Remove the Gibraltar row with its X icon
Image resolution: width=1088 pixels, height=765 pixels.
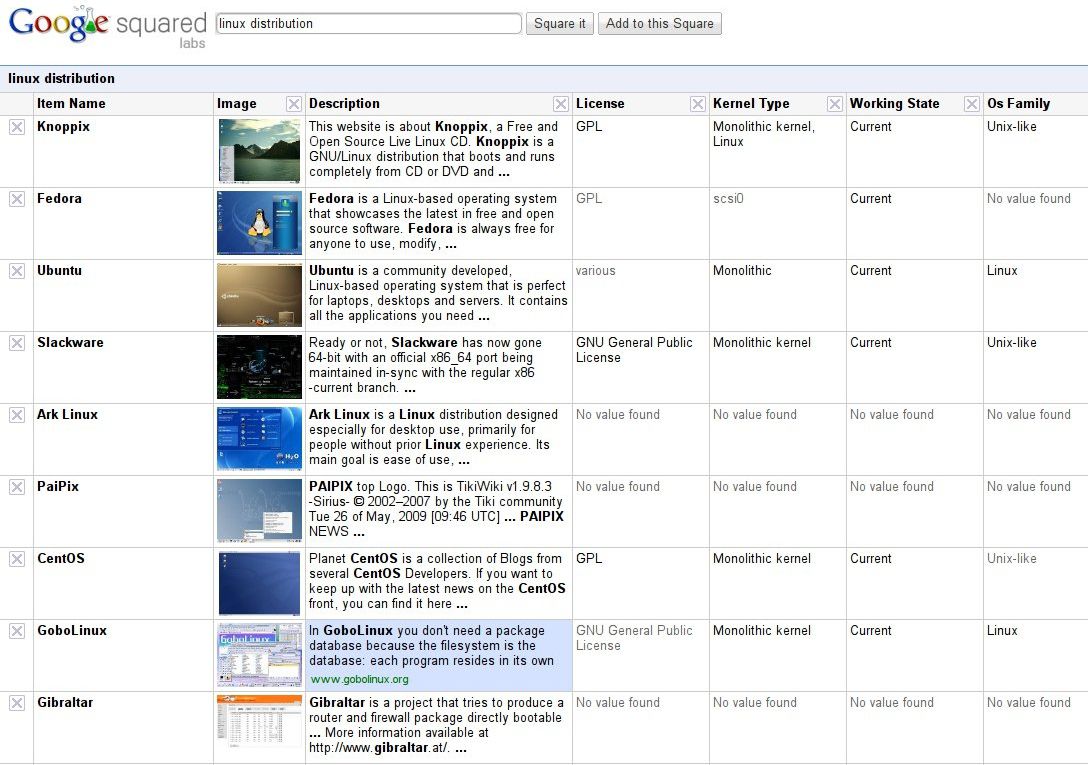17,703
